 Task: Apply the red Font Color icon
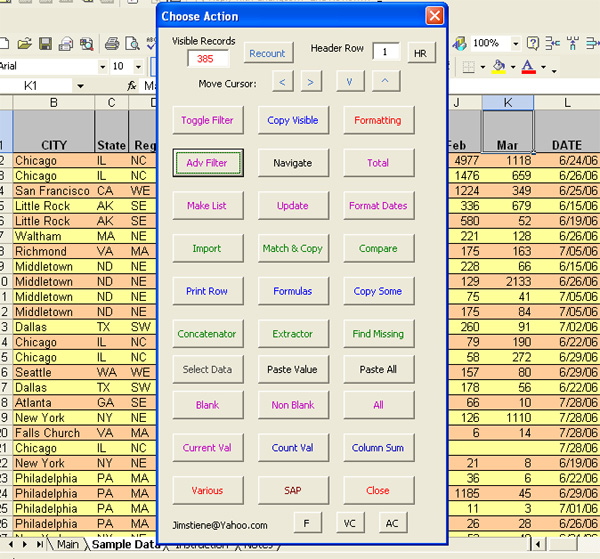click(528, 67)
